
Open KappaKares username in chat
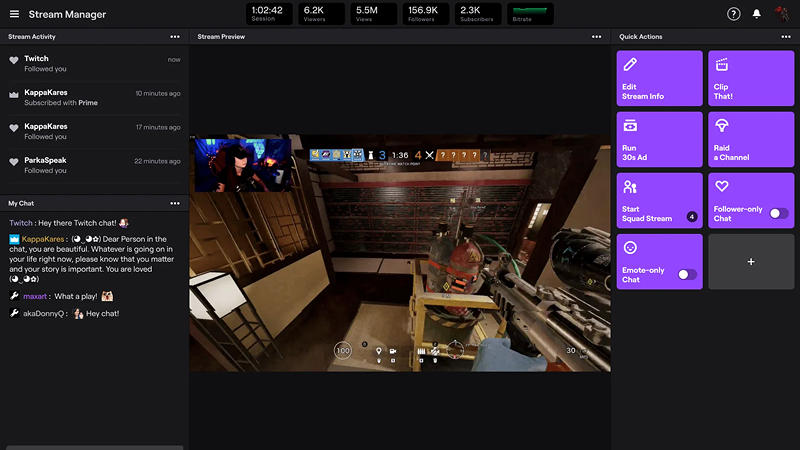[x=43, y=239]
